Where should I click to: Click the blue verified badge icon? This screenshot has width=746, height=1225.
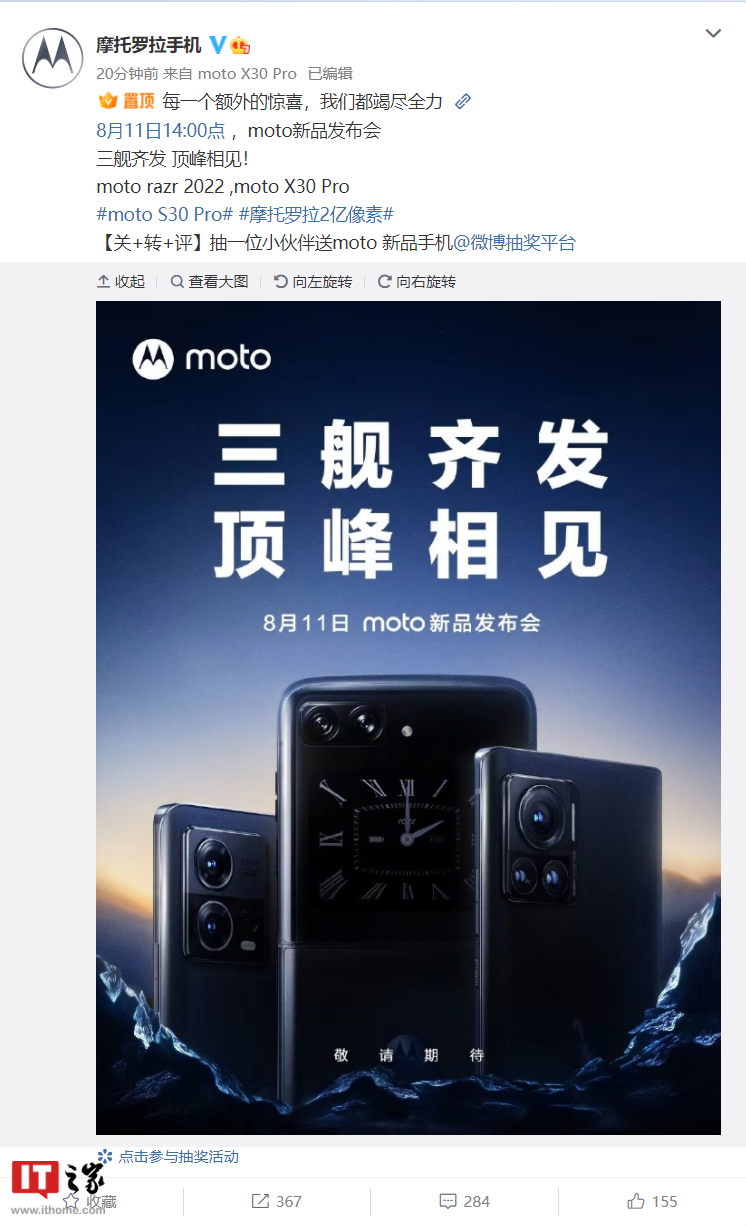coord(217,44)
